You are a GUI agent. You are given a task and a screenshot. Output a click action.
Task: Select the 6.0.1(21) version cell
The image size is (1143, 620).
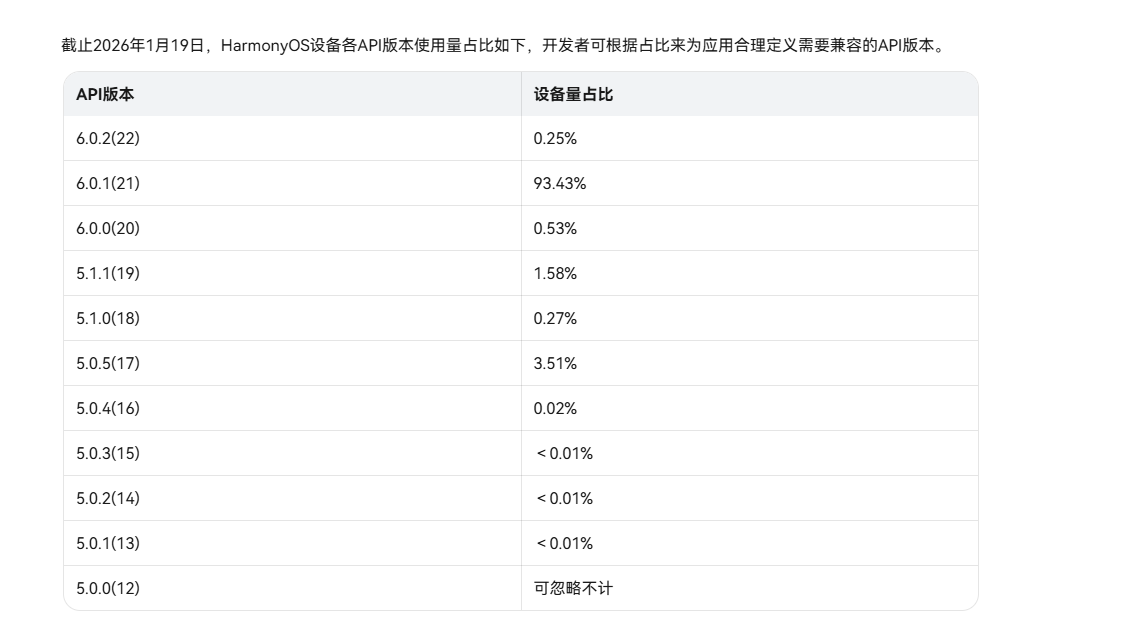pyautogui.click(x=108, y=184)
